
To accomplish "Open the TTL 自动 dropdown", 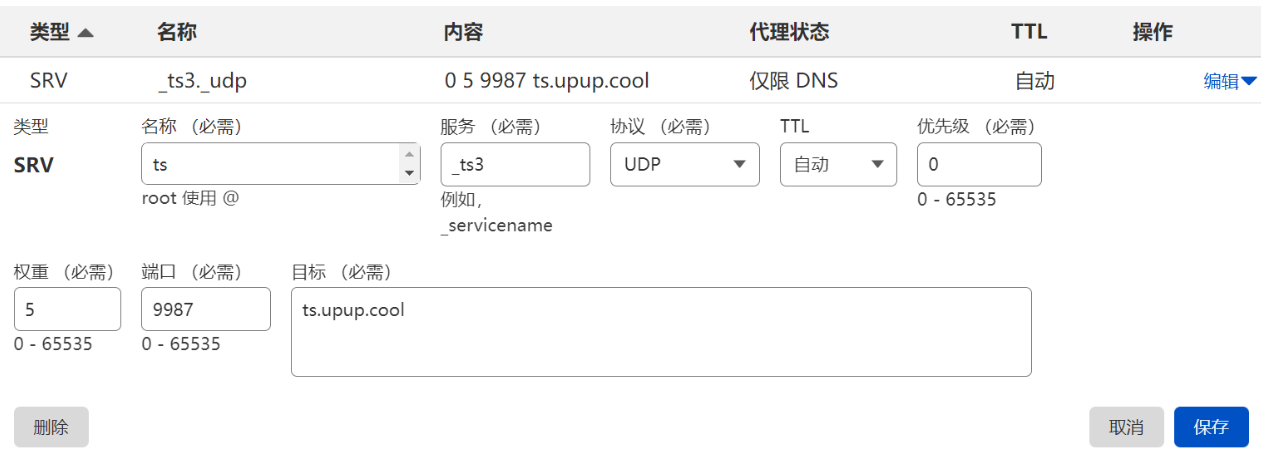I will (x=838, y=165).
